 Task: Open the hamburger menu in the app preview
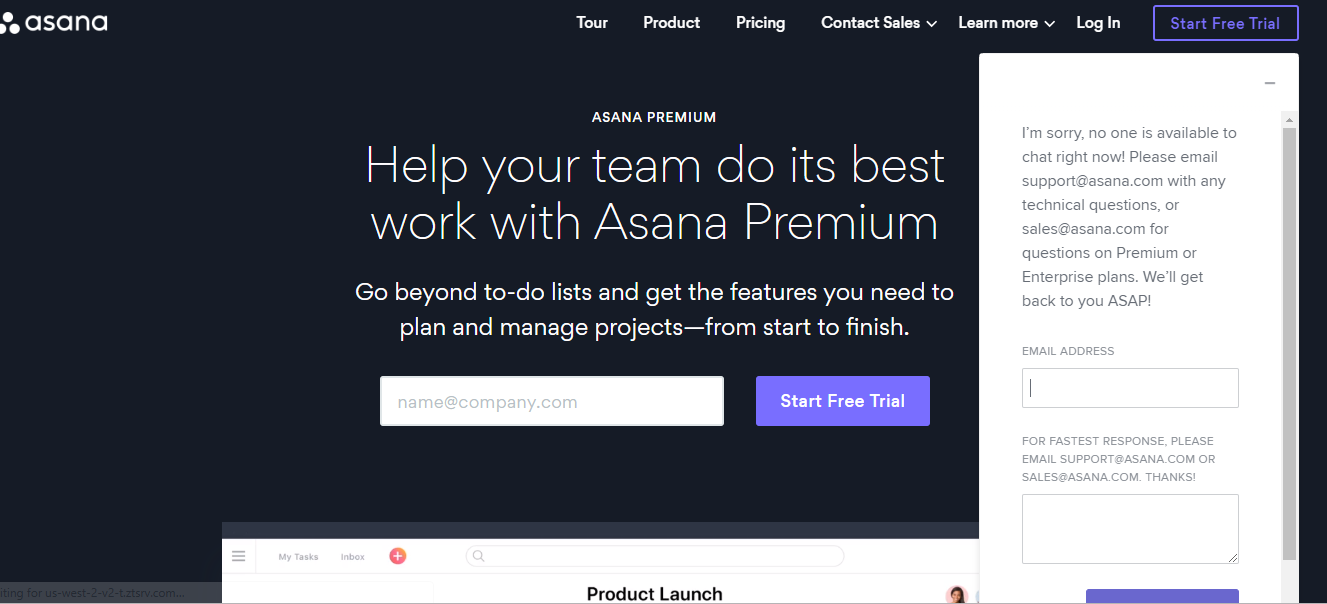coord(238,556)
